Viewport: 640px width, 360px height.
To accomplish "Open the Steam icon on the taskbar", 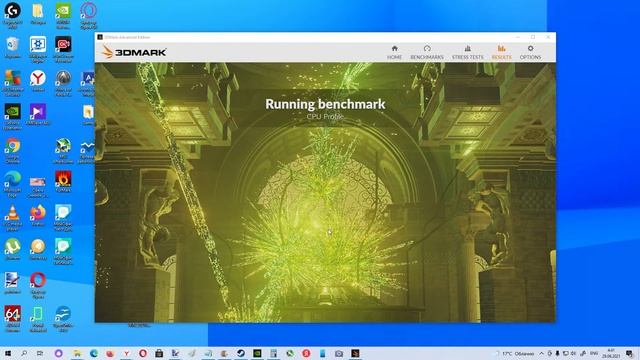I will point(241,353).
